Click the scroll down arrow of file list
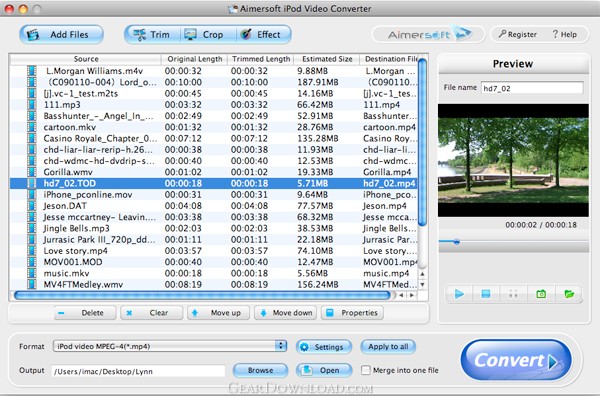The height and width of the screenshot is (396, 600). (x=422, y=285)
